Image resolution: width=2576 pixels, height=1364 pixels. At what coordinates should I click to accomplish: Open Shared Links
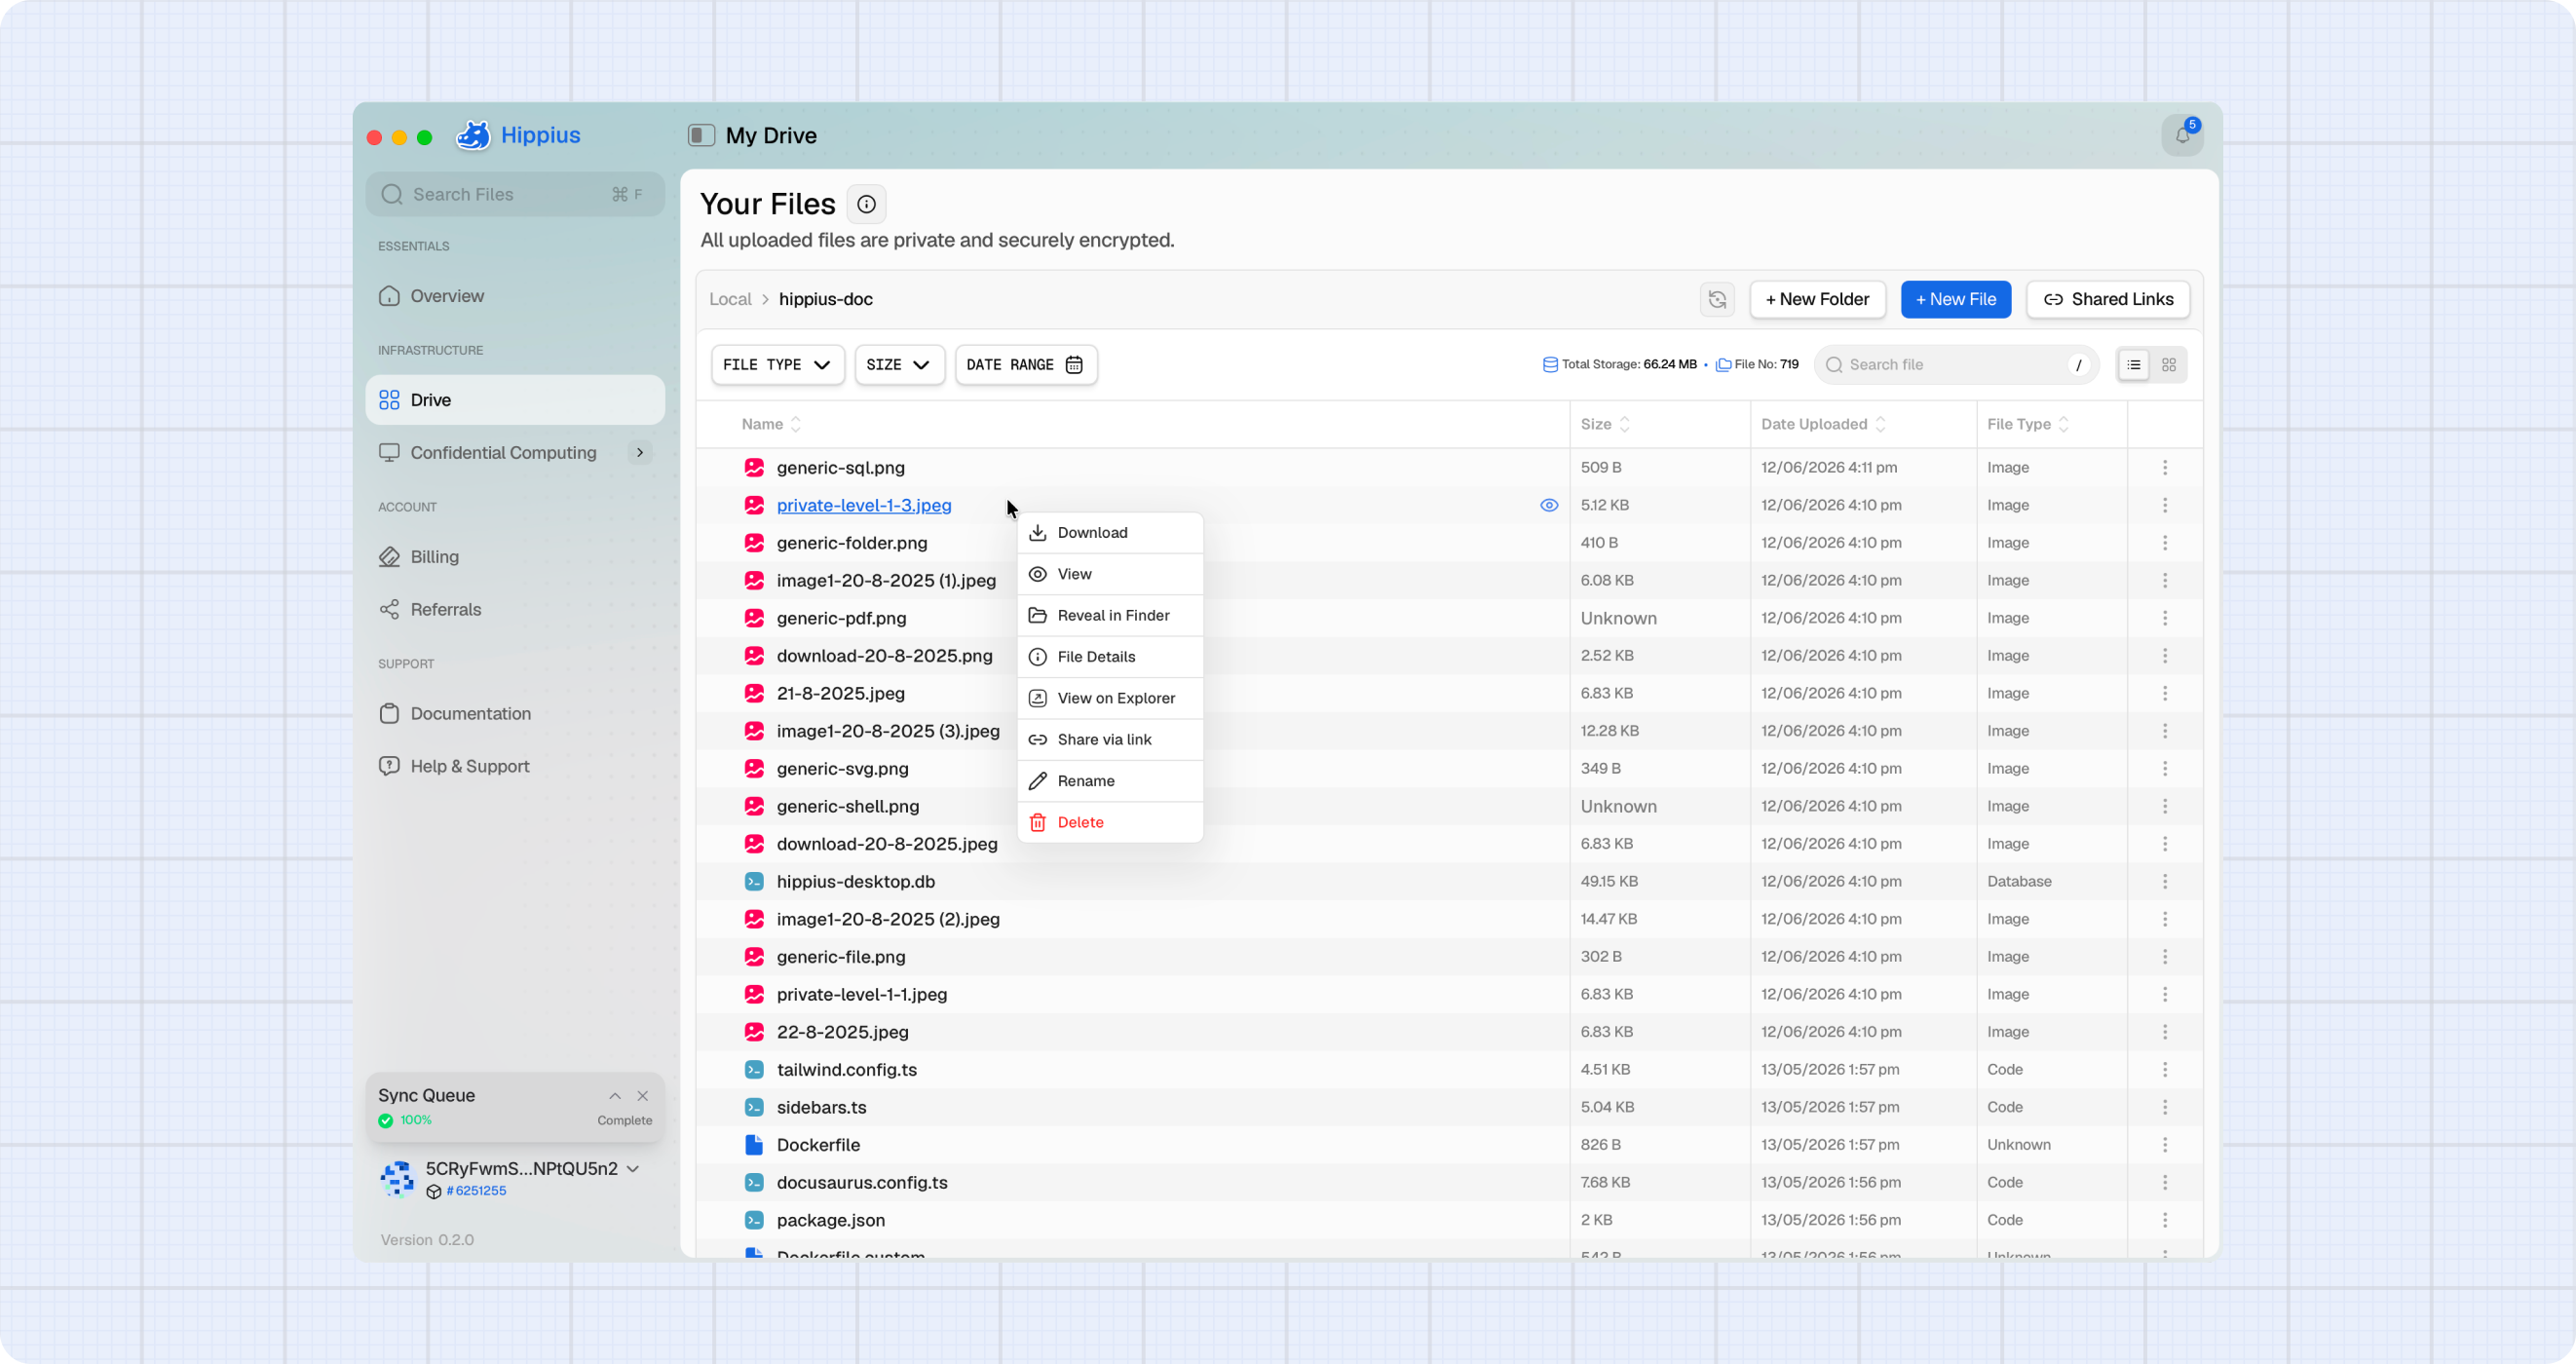(x=2108, y=299)
